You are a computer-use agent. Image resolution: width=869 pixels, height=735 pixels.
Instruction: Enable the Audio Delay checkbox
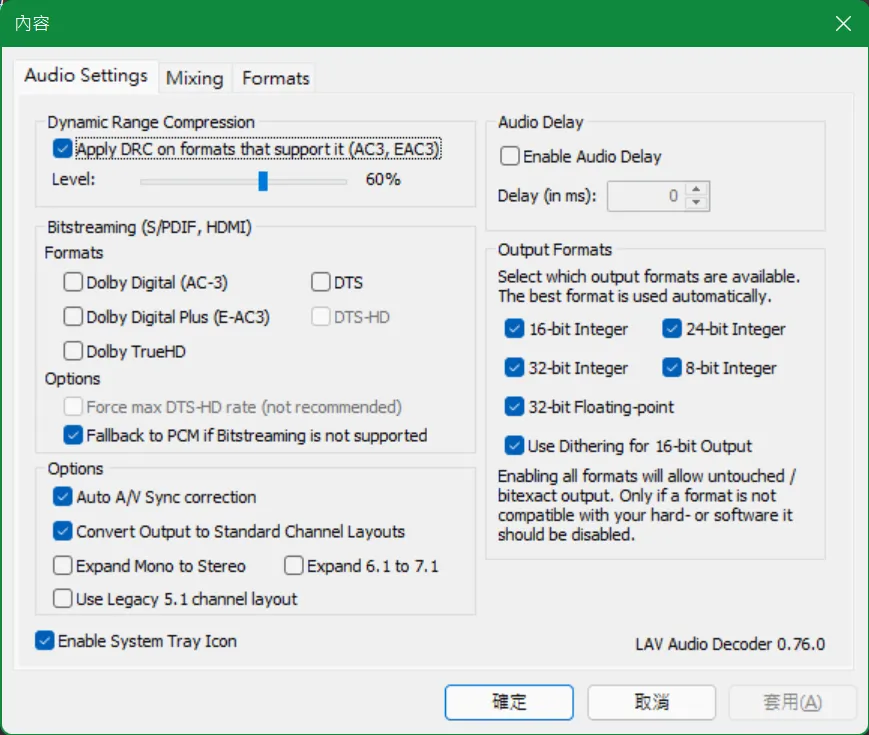coord(510,156)
